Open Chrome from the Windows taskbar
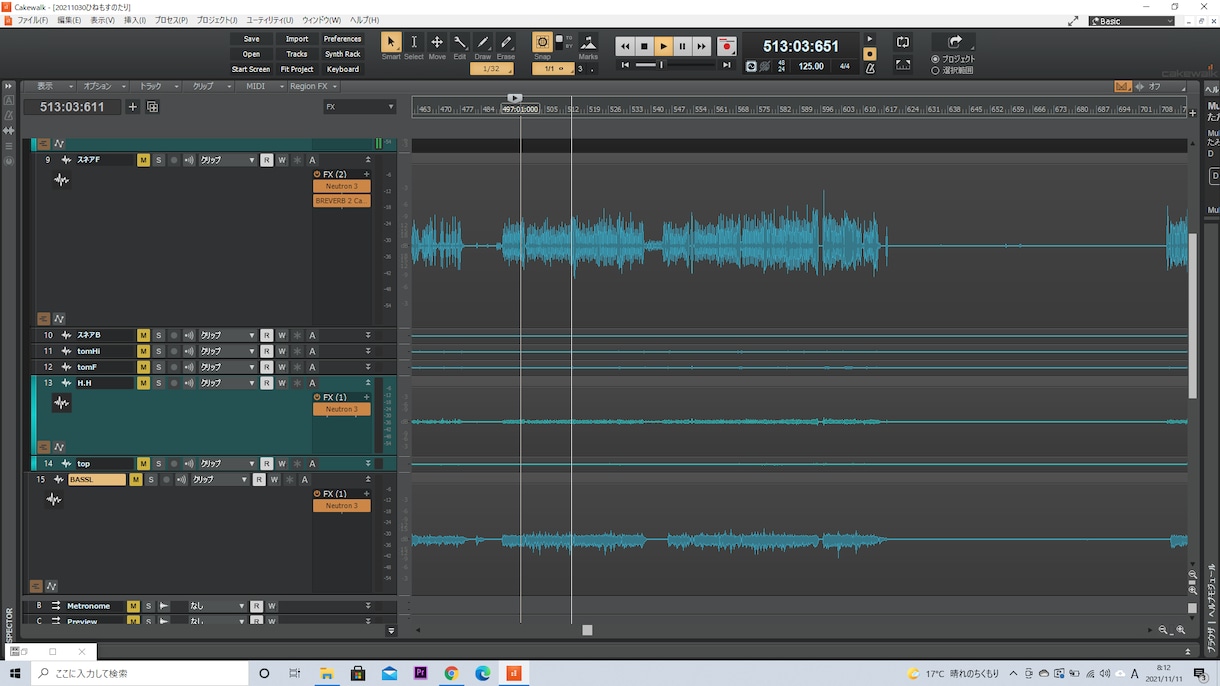Image resolution: width=1220 pixels, height=686 pixels. tap(451, 673)
